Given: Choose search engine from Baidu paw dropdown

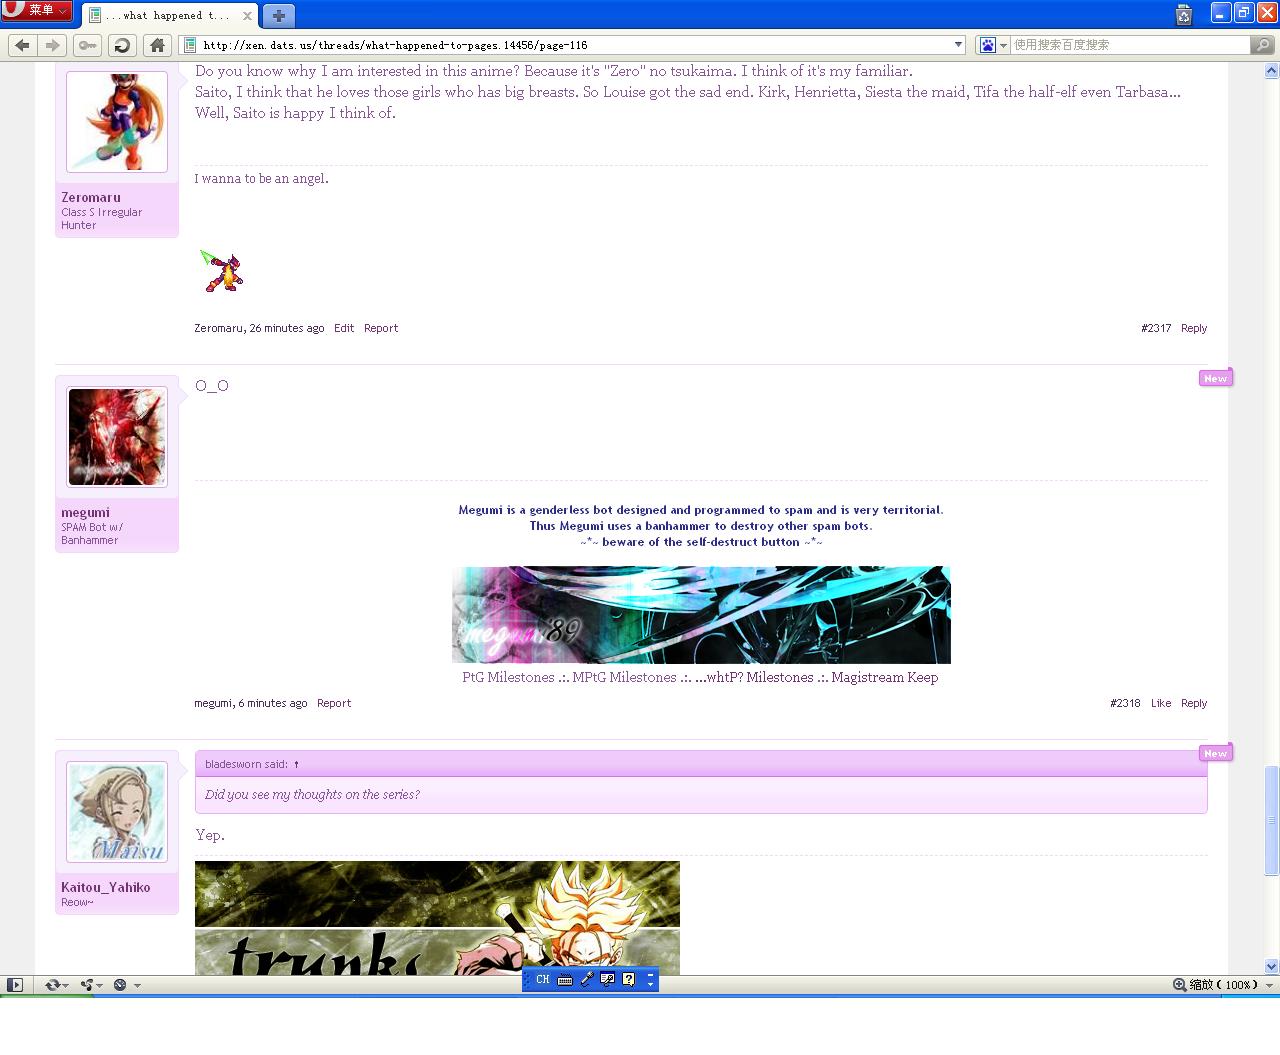Looking at the screenshot, I should [x=993, y=45].
